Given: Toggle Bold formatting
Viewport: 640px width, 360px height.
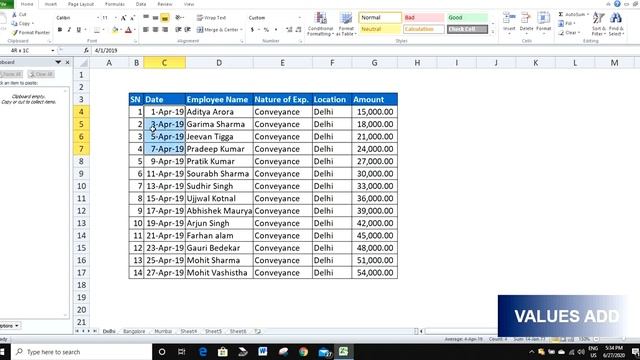Looking at the screenshot, I should pos(60,30).
